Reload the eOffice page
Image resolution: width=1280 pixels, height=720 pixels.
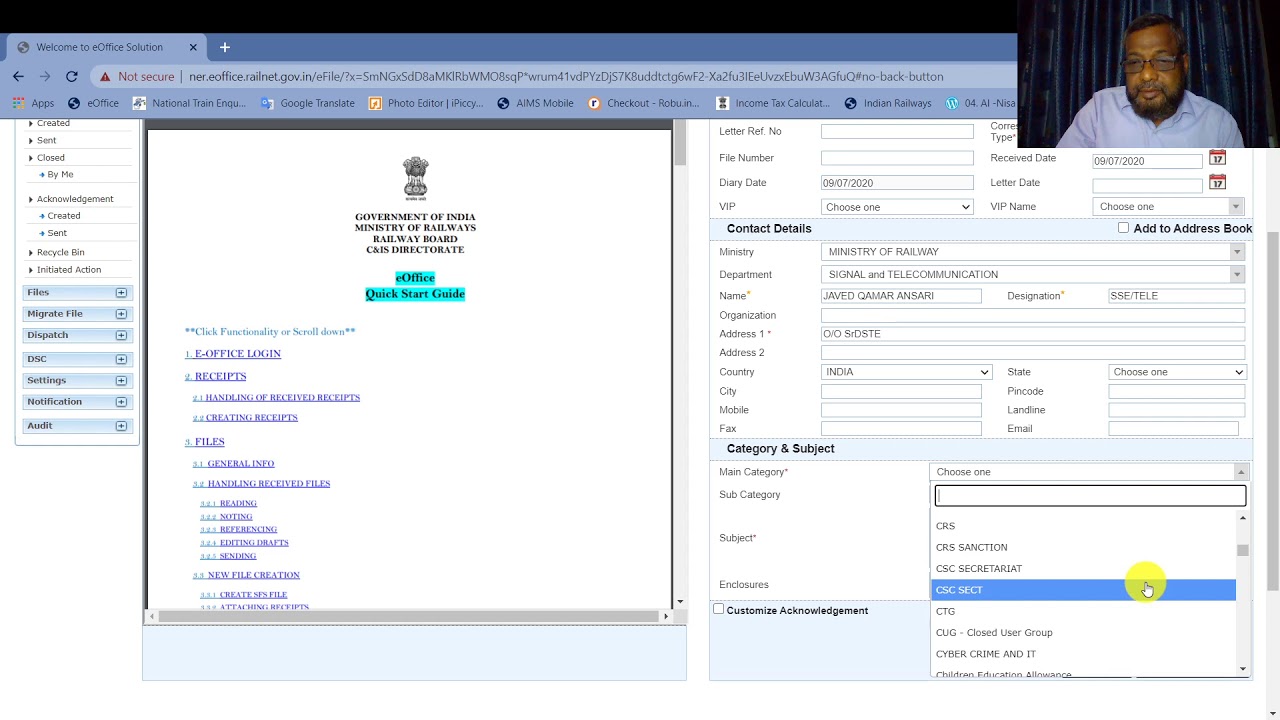pyautogui.click(x=72, y=76)
